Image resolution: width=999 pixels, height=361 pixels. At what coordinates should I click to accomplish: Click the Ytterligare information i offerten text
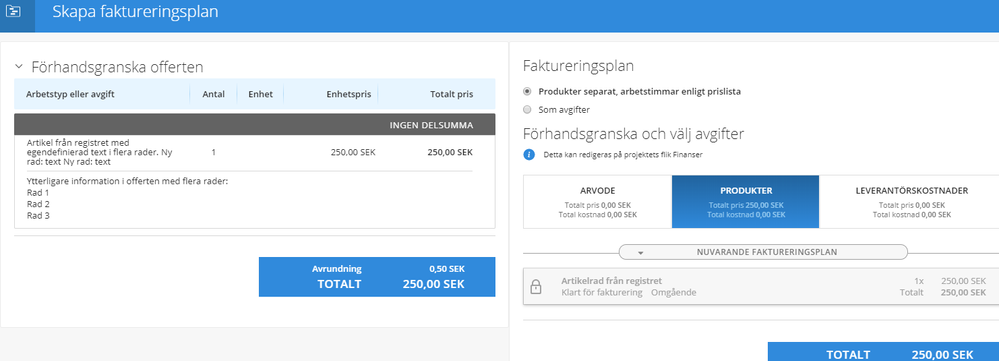[127, 181]
